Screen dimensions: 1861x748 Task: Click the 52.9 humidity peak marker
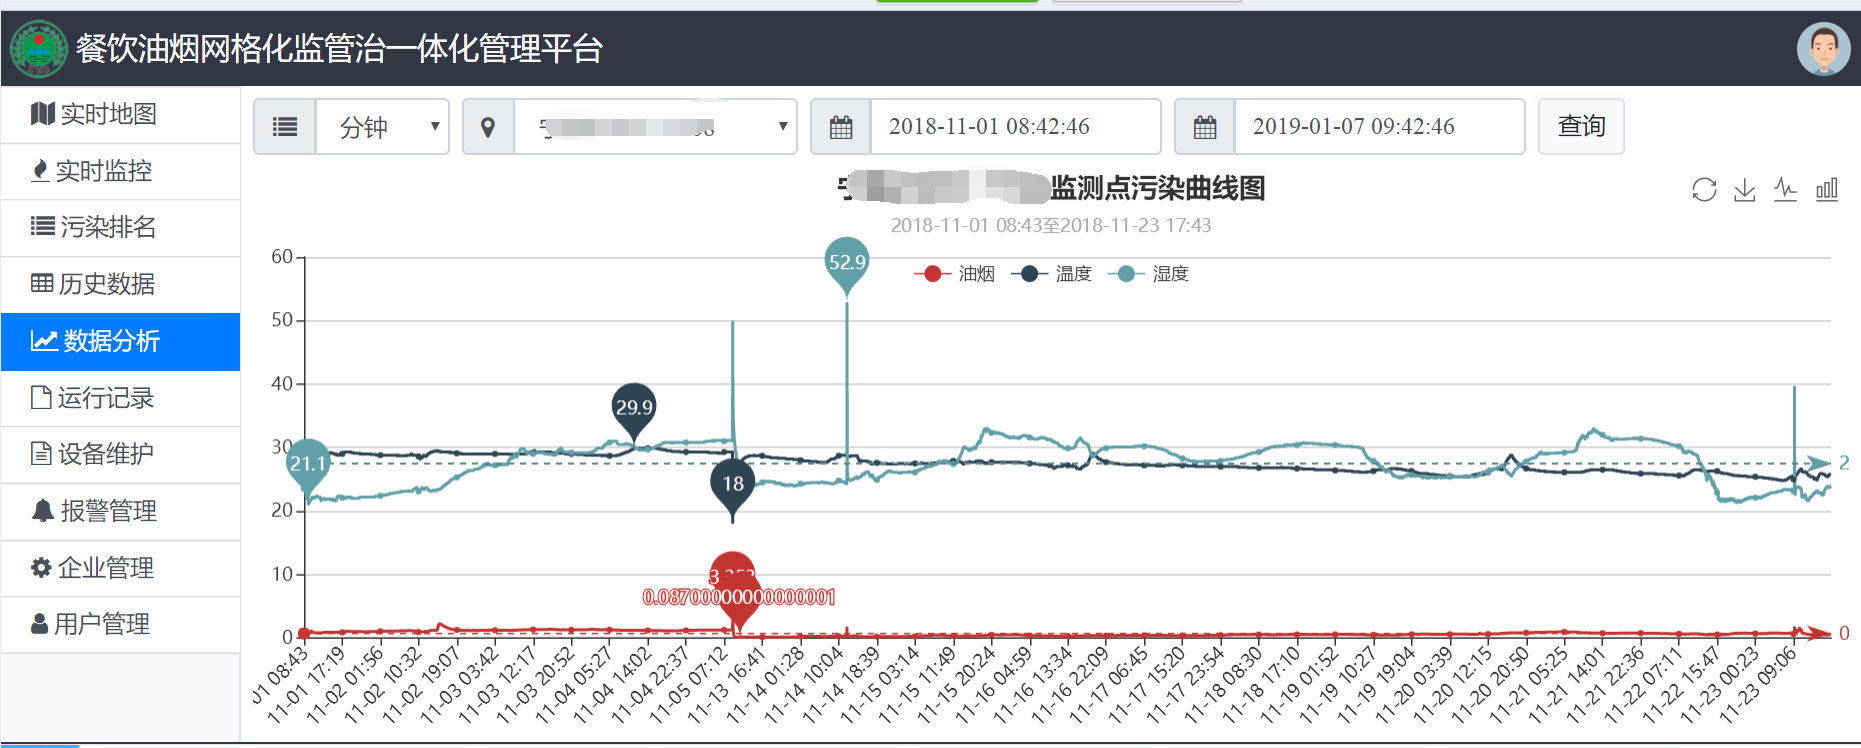(847, 263)
